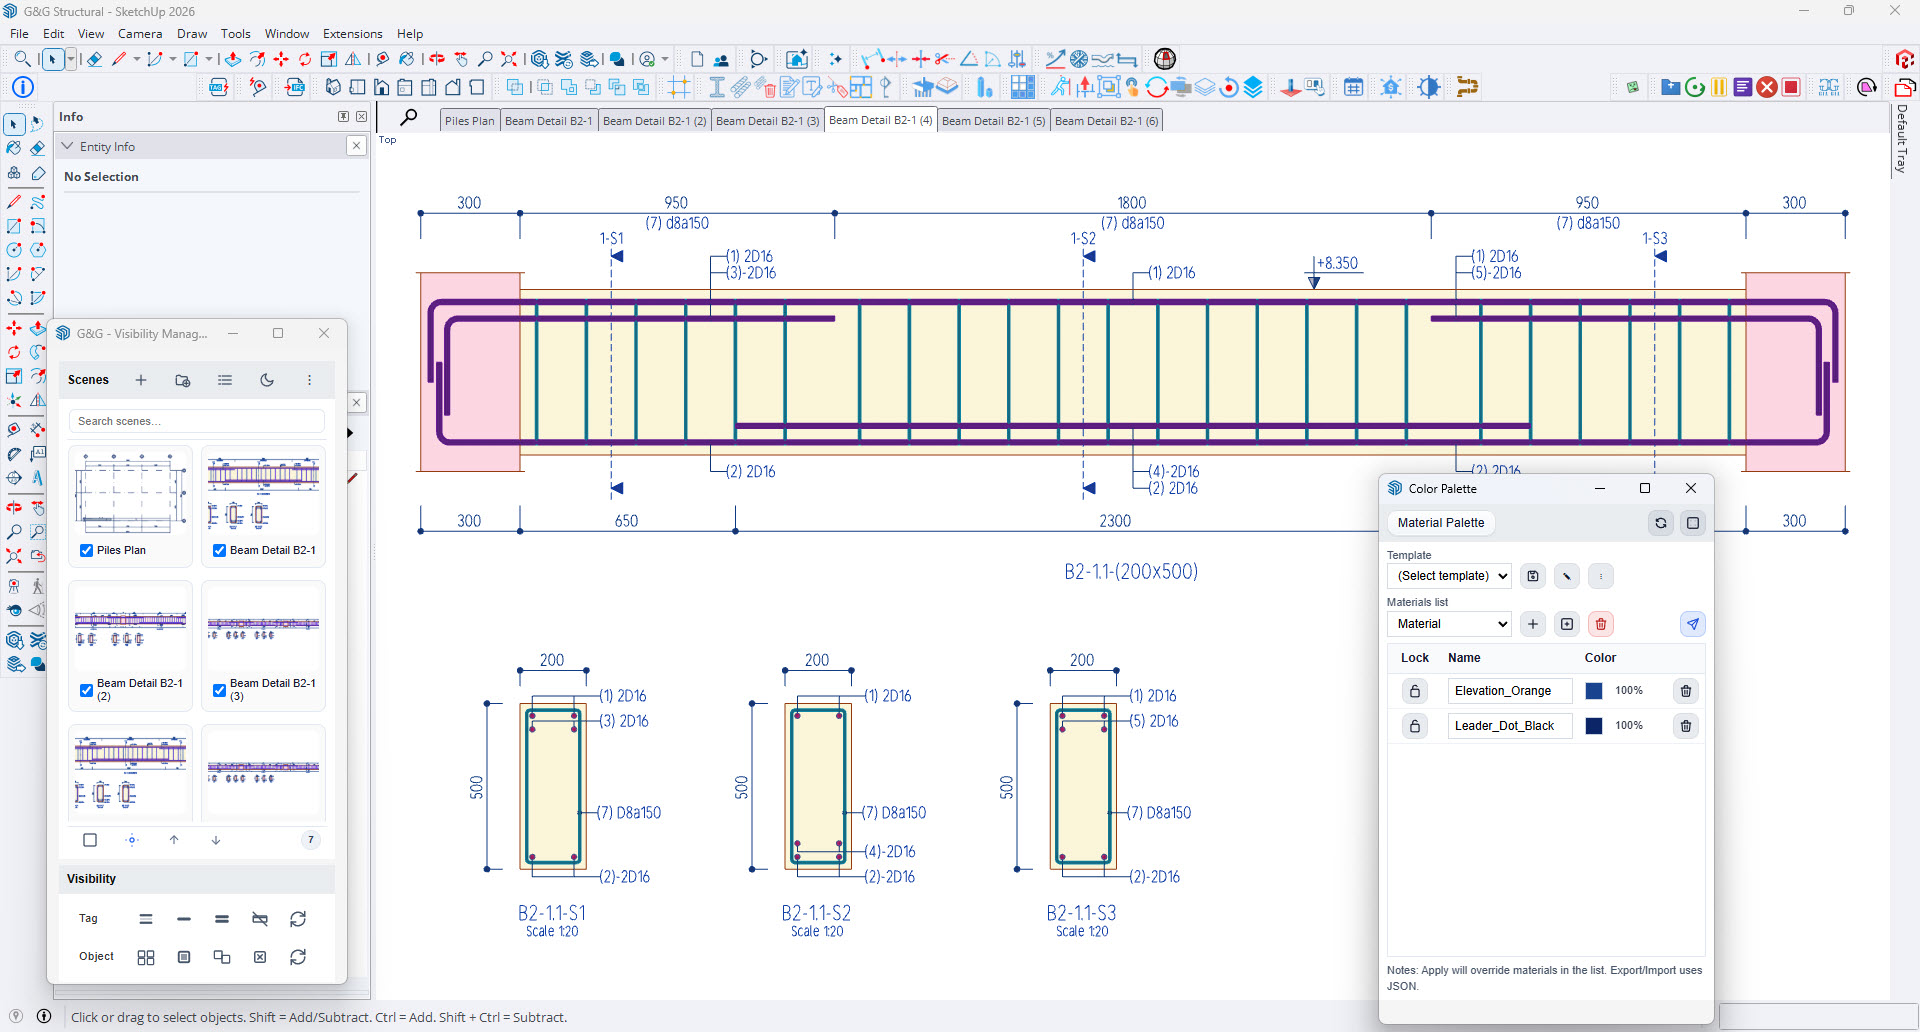Refresh the Color Palette materials
Image resolution: width=1920 pixels, height=1032 pixels.
coord(1661,523)
